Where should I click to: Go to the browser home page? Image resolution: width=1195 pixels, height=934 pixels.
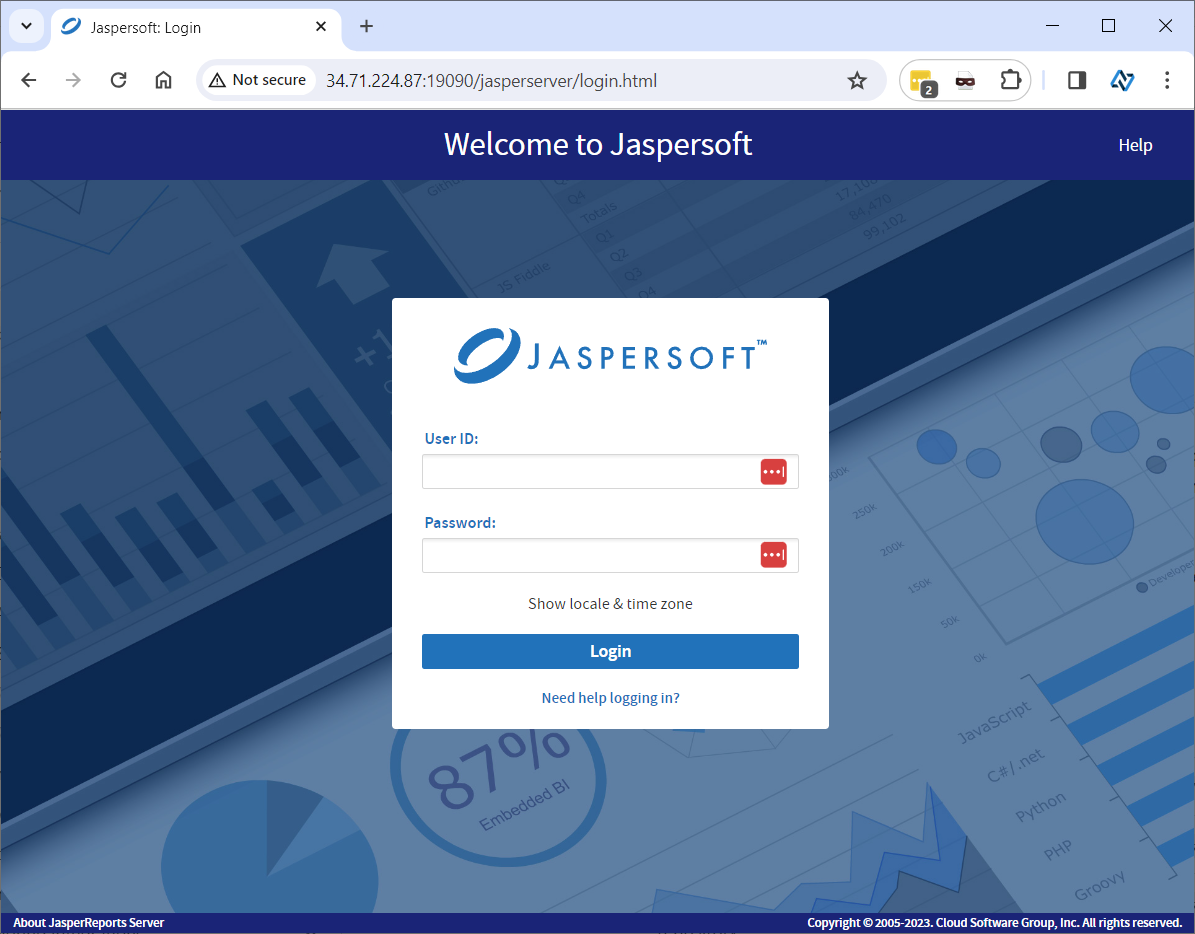click(x=163, y=81)
